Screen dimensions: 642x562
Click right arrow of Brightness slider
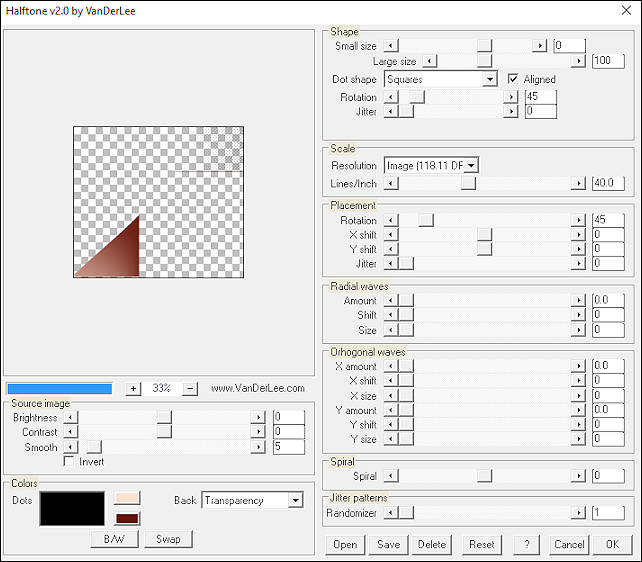258,418
